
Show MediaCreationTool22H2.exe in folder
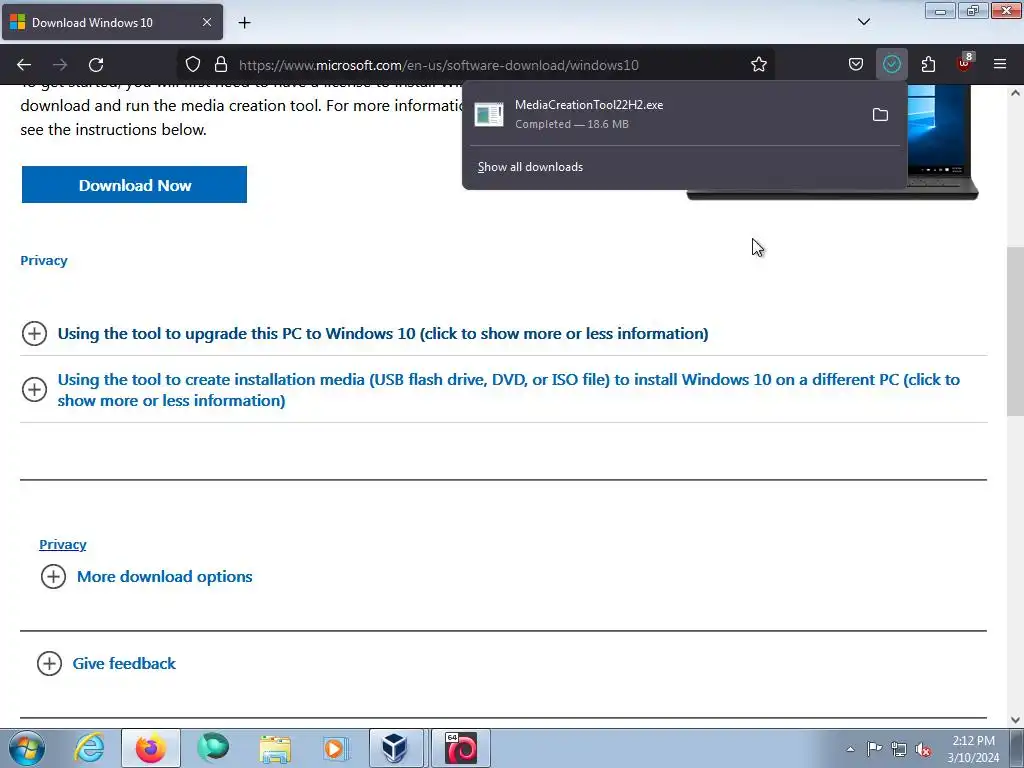pyautogui.click(x=880, y=115)
